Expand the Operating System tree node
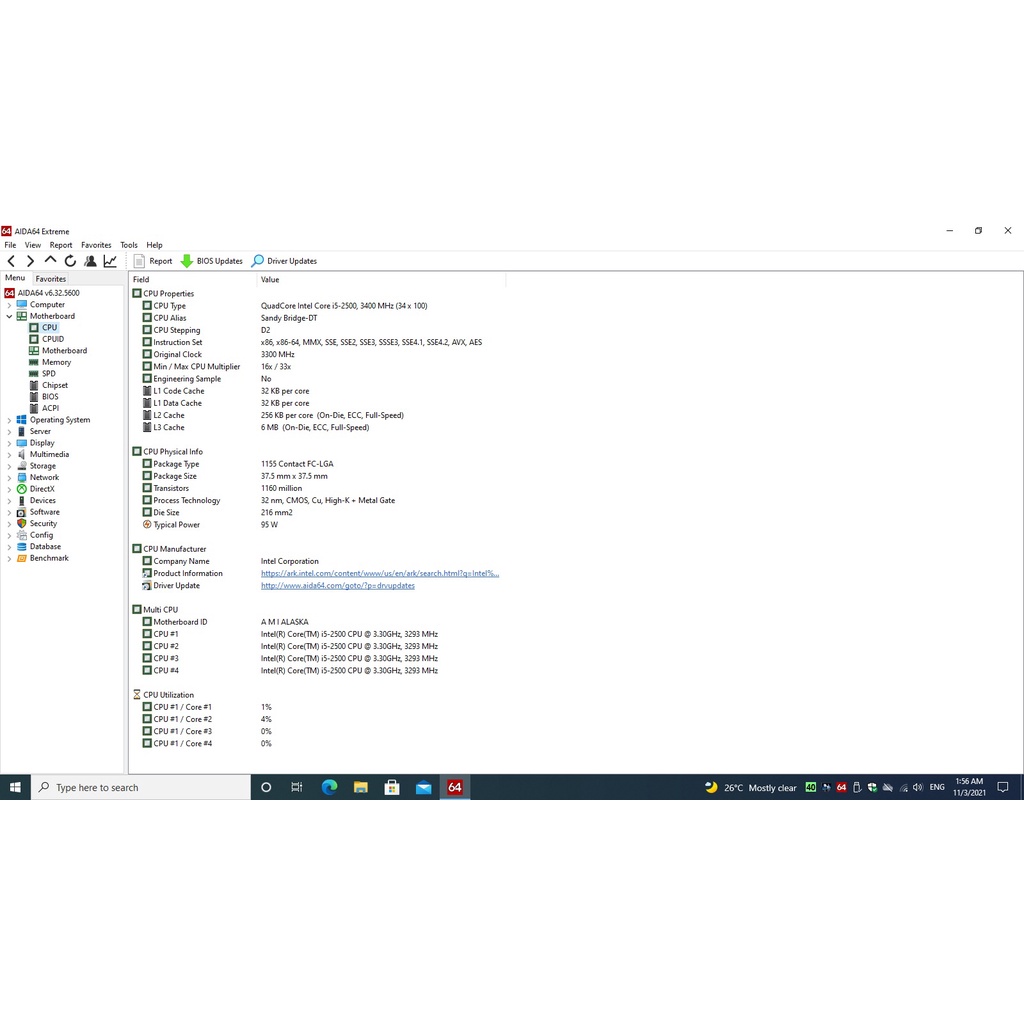Image resolution: width=1024 pixels, height=1024 pixels. [x=9, y=420]
